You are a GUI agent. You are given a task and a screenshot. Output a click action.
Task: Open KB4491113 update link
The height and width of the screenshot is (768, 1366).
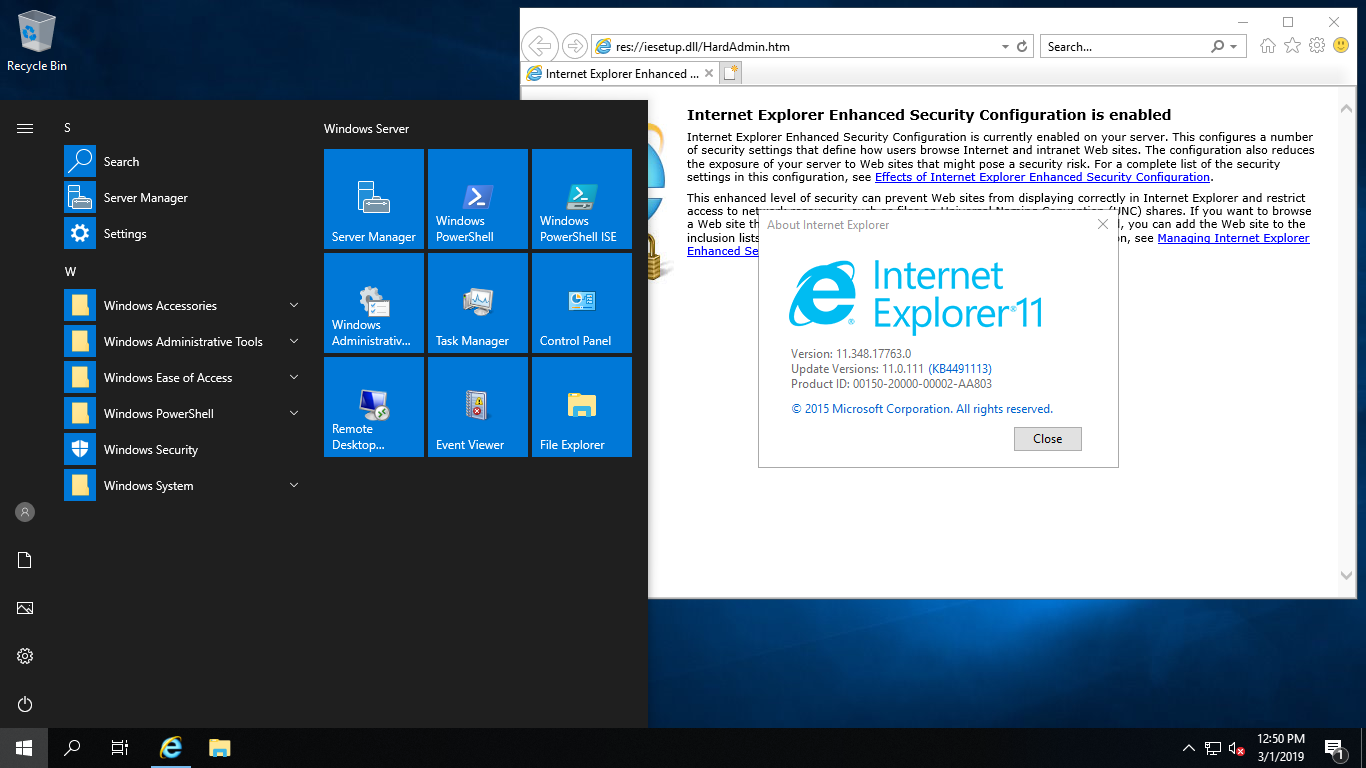point(960,369)
